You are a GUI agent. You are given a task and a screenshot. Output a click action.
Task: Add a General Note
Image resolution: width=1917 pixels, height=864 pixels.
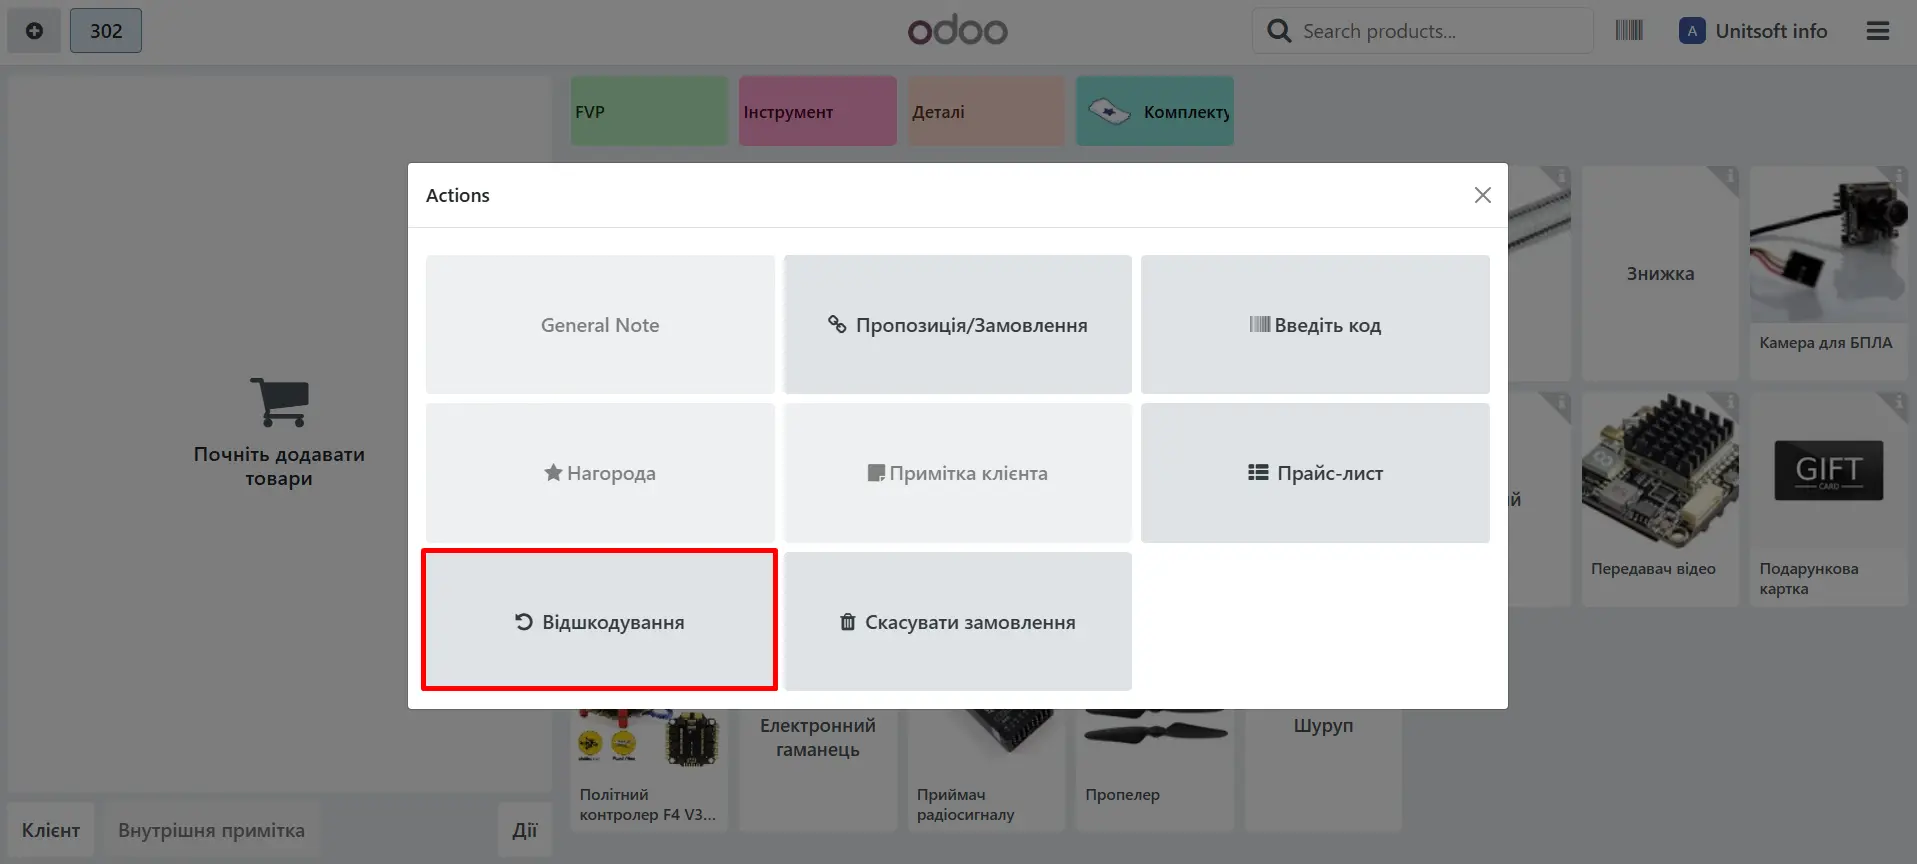point(599,325)
